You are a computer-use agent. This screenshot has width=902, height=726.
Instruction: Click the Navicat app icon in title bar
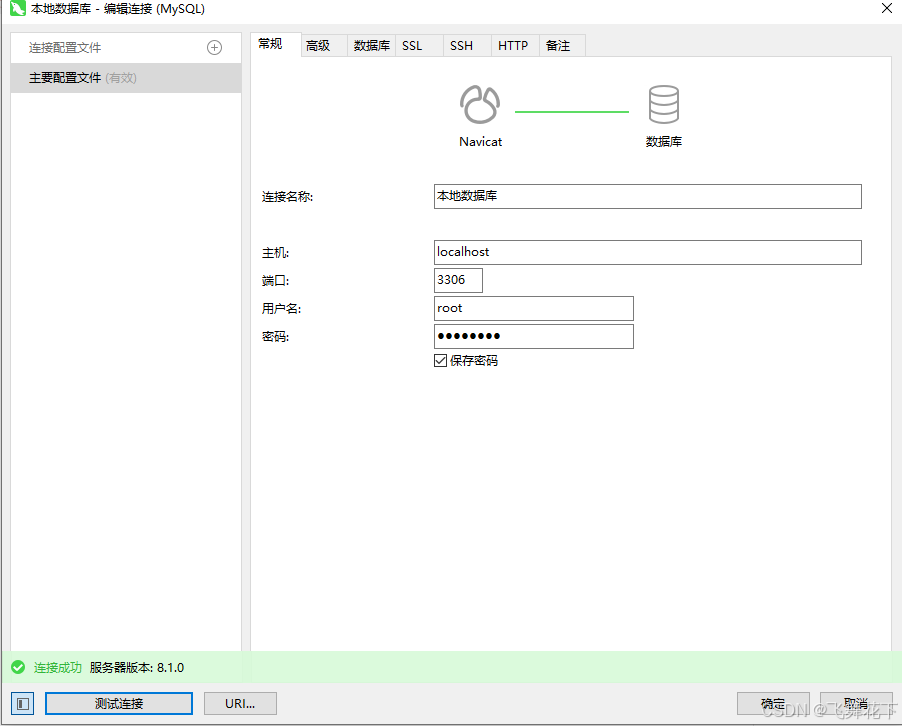tap(18, 8)
